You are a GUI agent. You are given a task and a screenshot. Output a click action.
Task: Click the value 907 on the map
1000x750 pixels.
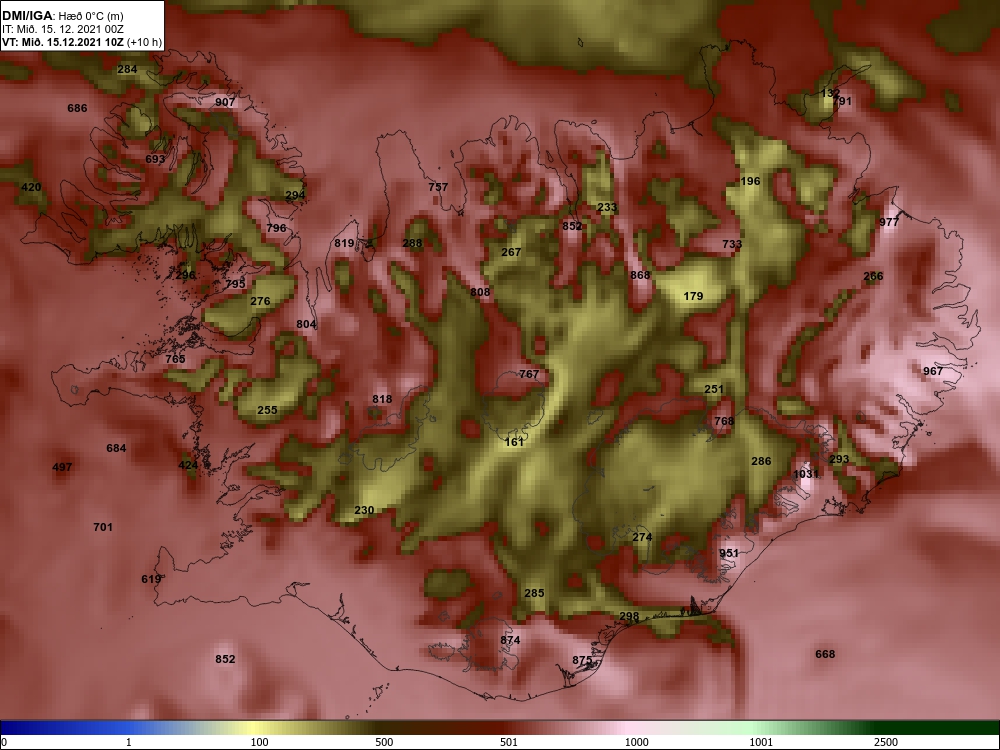point(225,102)
